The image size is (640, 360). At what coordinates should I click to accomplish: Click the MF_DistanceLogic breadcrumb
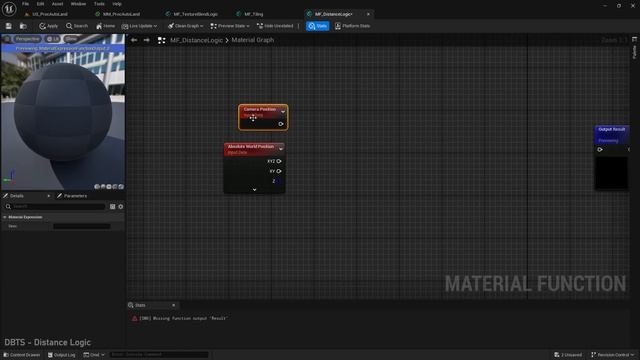(196, 40)
